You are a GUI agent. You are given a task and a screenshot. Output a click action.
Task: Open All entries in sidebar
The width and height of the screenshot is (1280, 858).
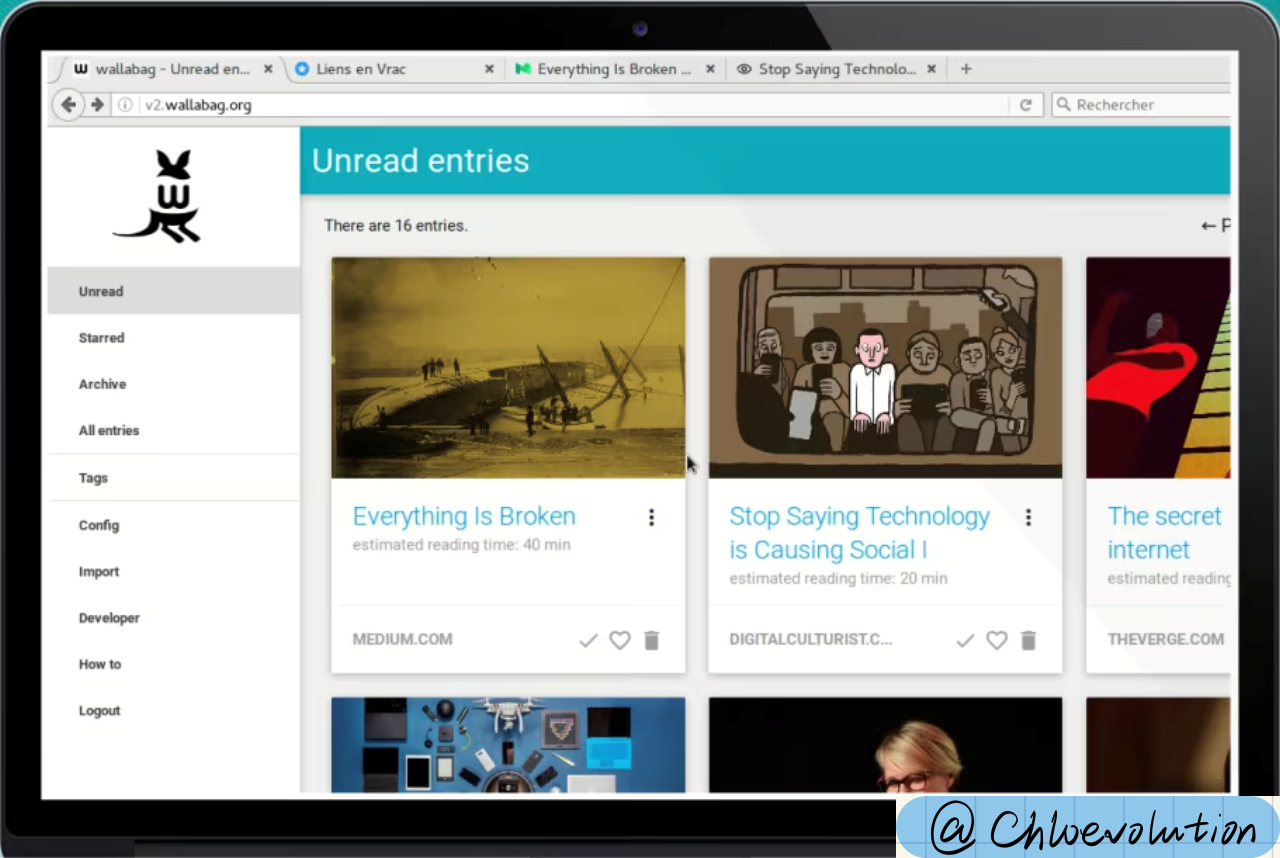173,430
